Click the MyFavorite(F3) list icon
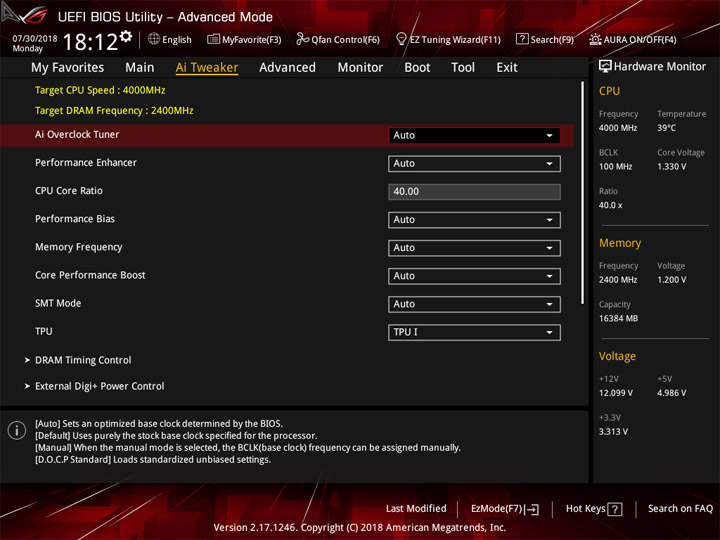 [x=213, y=39]
